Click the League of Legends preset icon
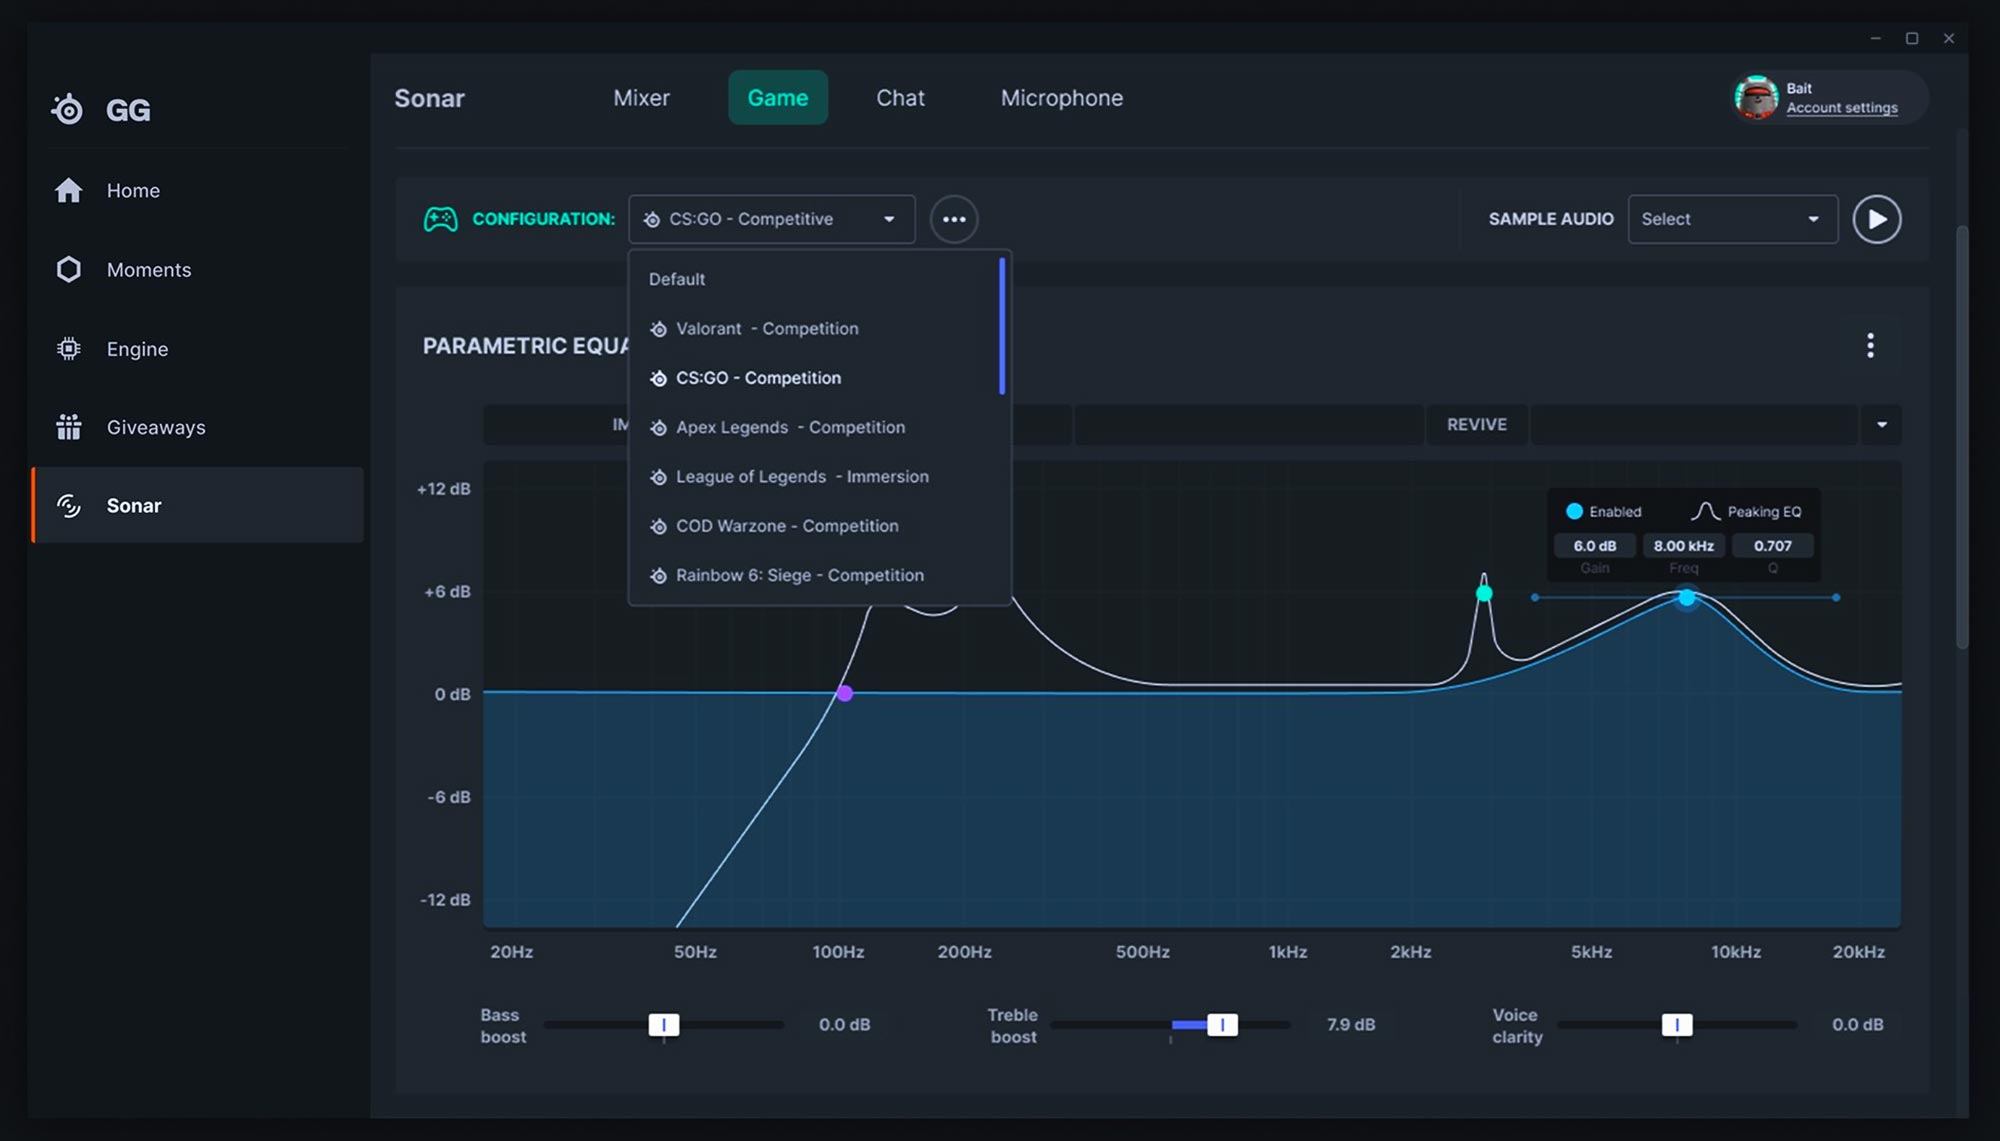 click(x=658, y=477)
